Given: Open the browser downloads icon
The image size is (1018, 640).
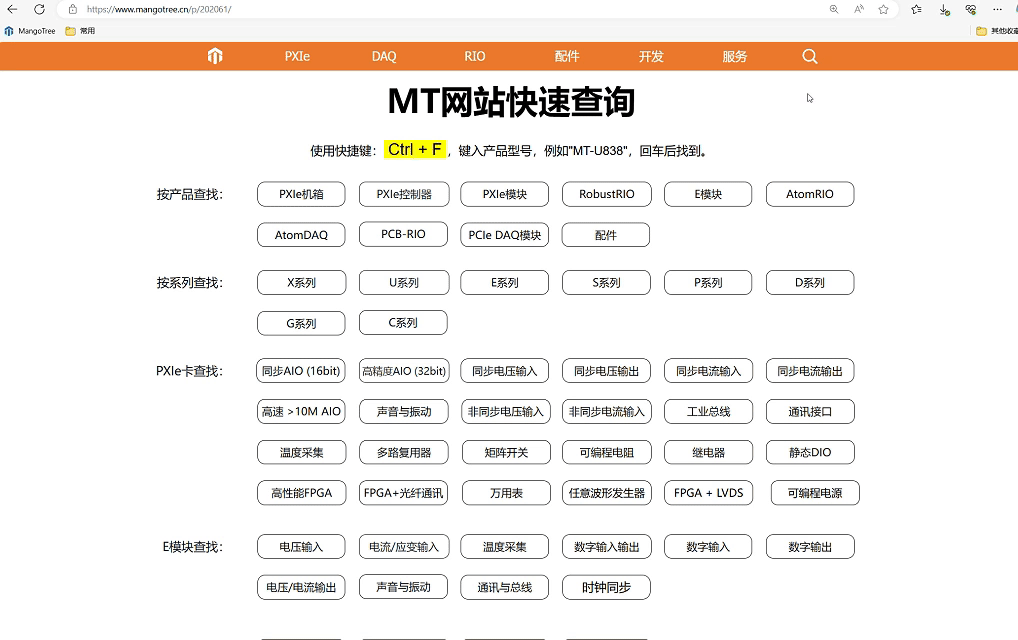Looking at the screenshot, I should coord(944,9).
